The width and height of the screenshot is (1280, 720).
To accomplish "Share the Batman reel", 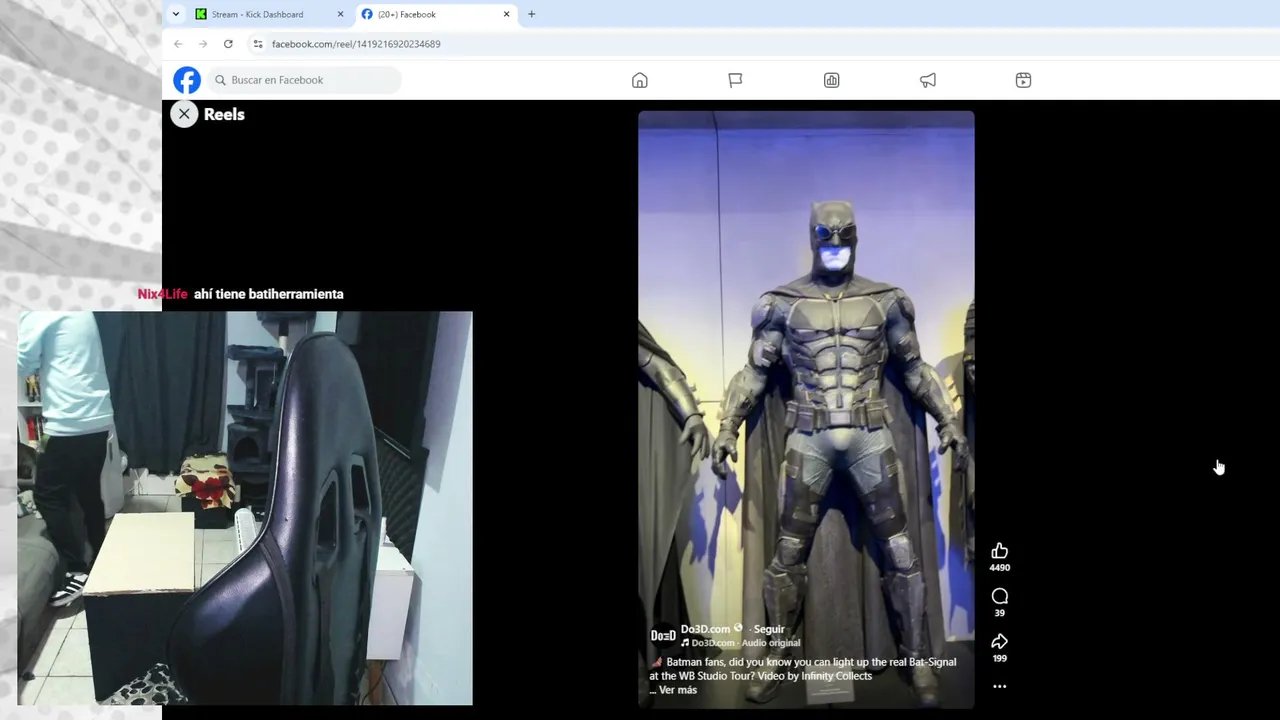I will coord(999,642).
